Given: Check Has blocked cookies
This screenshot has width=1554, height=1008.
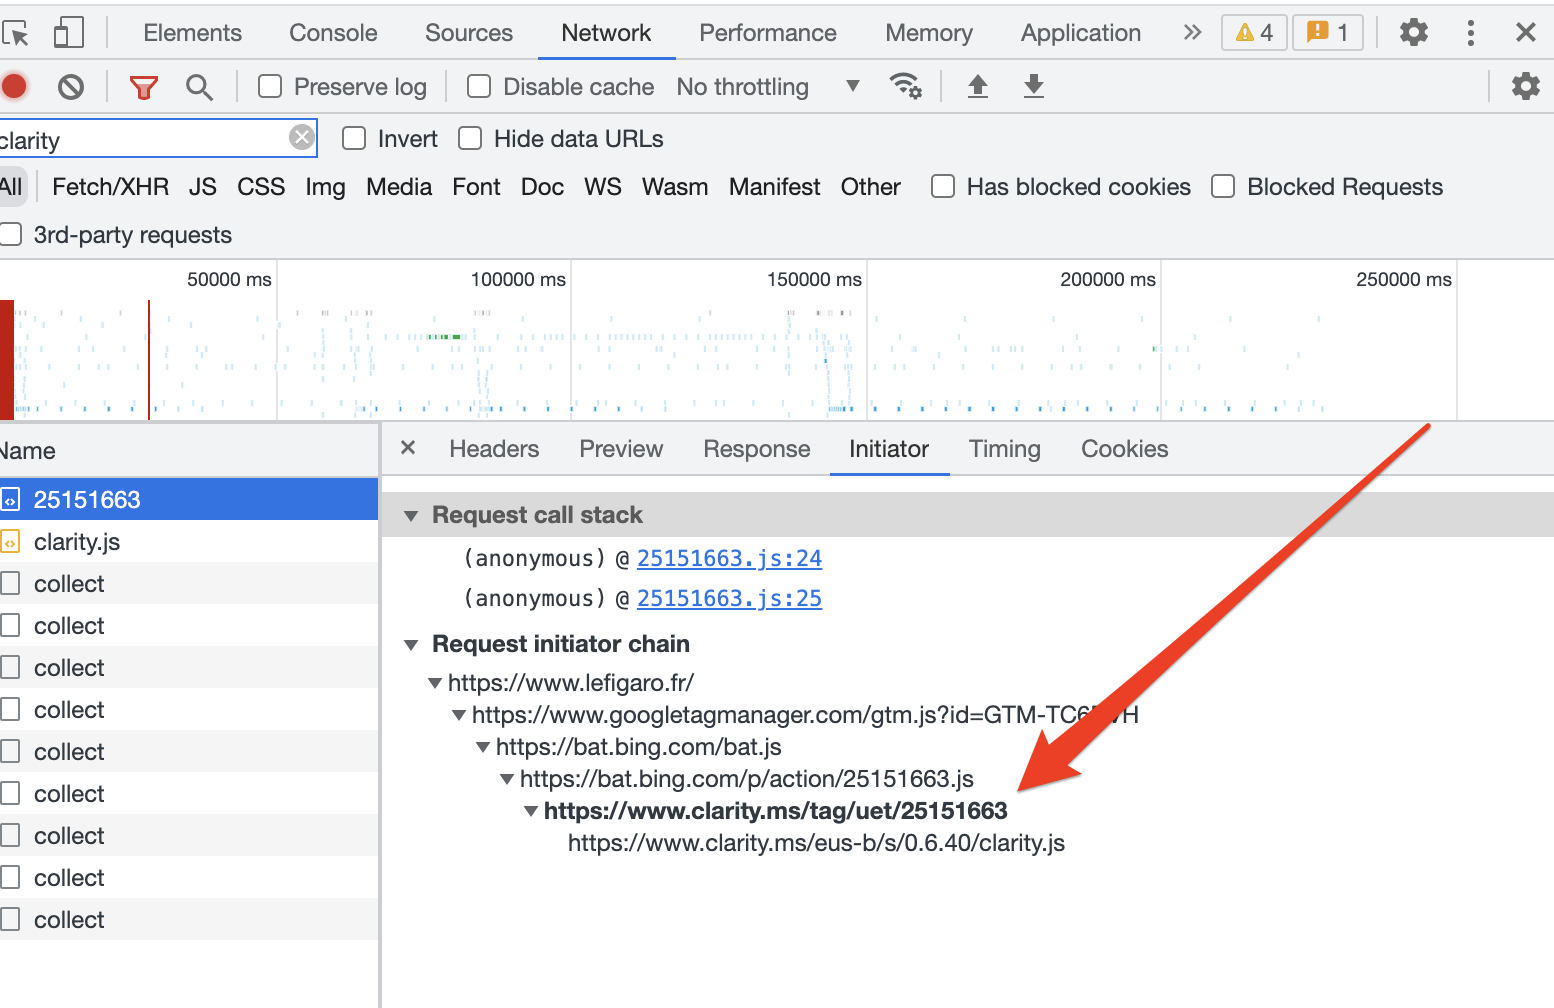Looking at the screenshot, I should click(943, 187).
